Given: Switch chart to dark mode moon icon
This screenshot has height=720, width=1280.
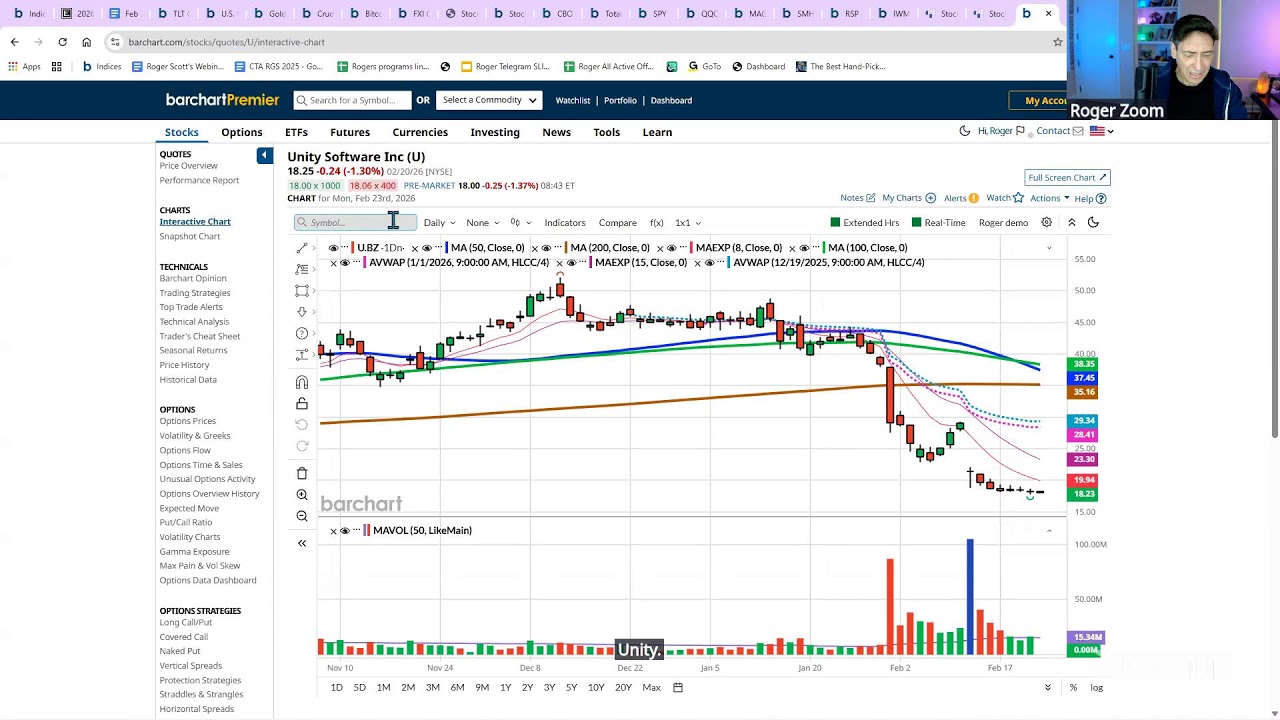Looking at the screenshot, I should pyautogui.click(x=1093, y=222).
